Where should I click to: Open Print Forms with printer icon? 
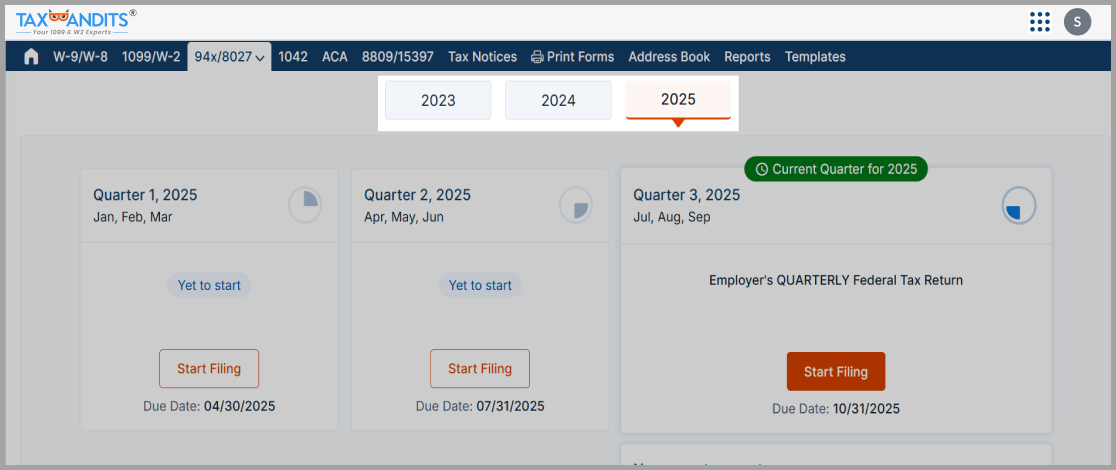click(572, 57)
